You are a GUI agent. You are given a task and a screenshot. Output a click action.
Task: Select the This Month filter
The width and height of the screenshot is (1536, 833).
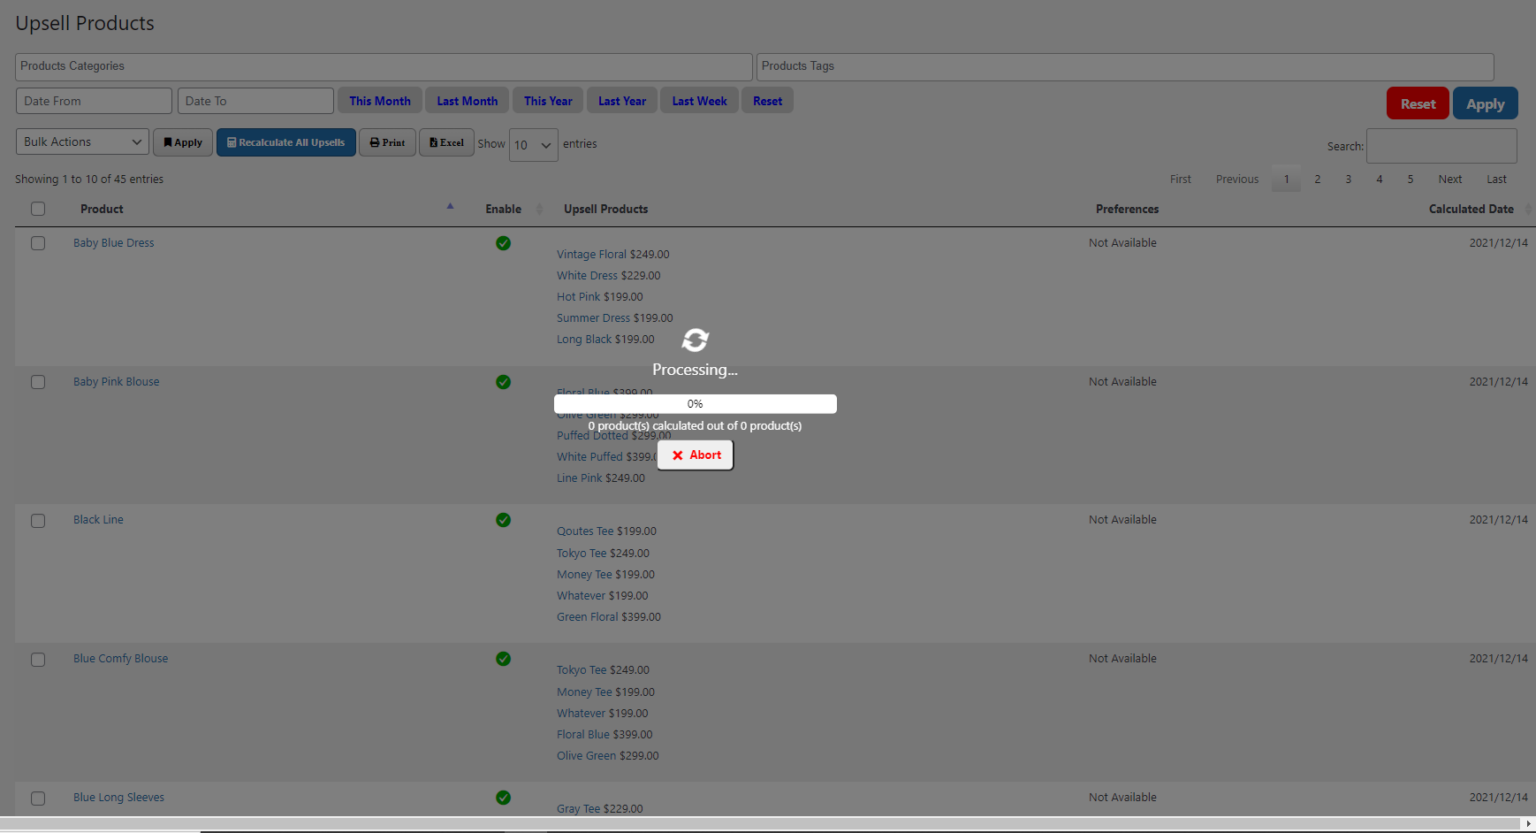(x=379, y=100)
